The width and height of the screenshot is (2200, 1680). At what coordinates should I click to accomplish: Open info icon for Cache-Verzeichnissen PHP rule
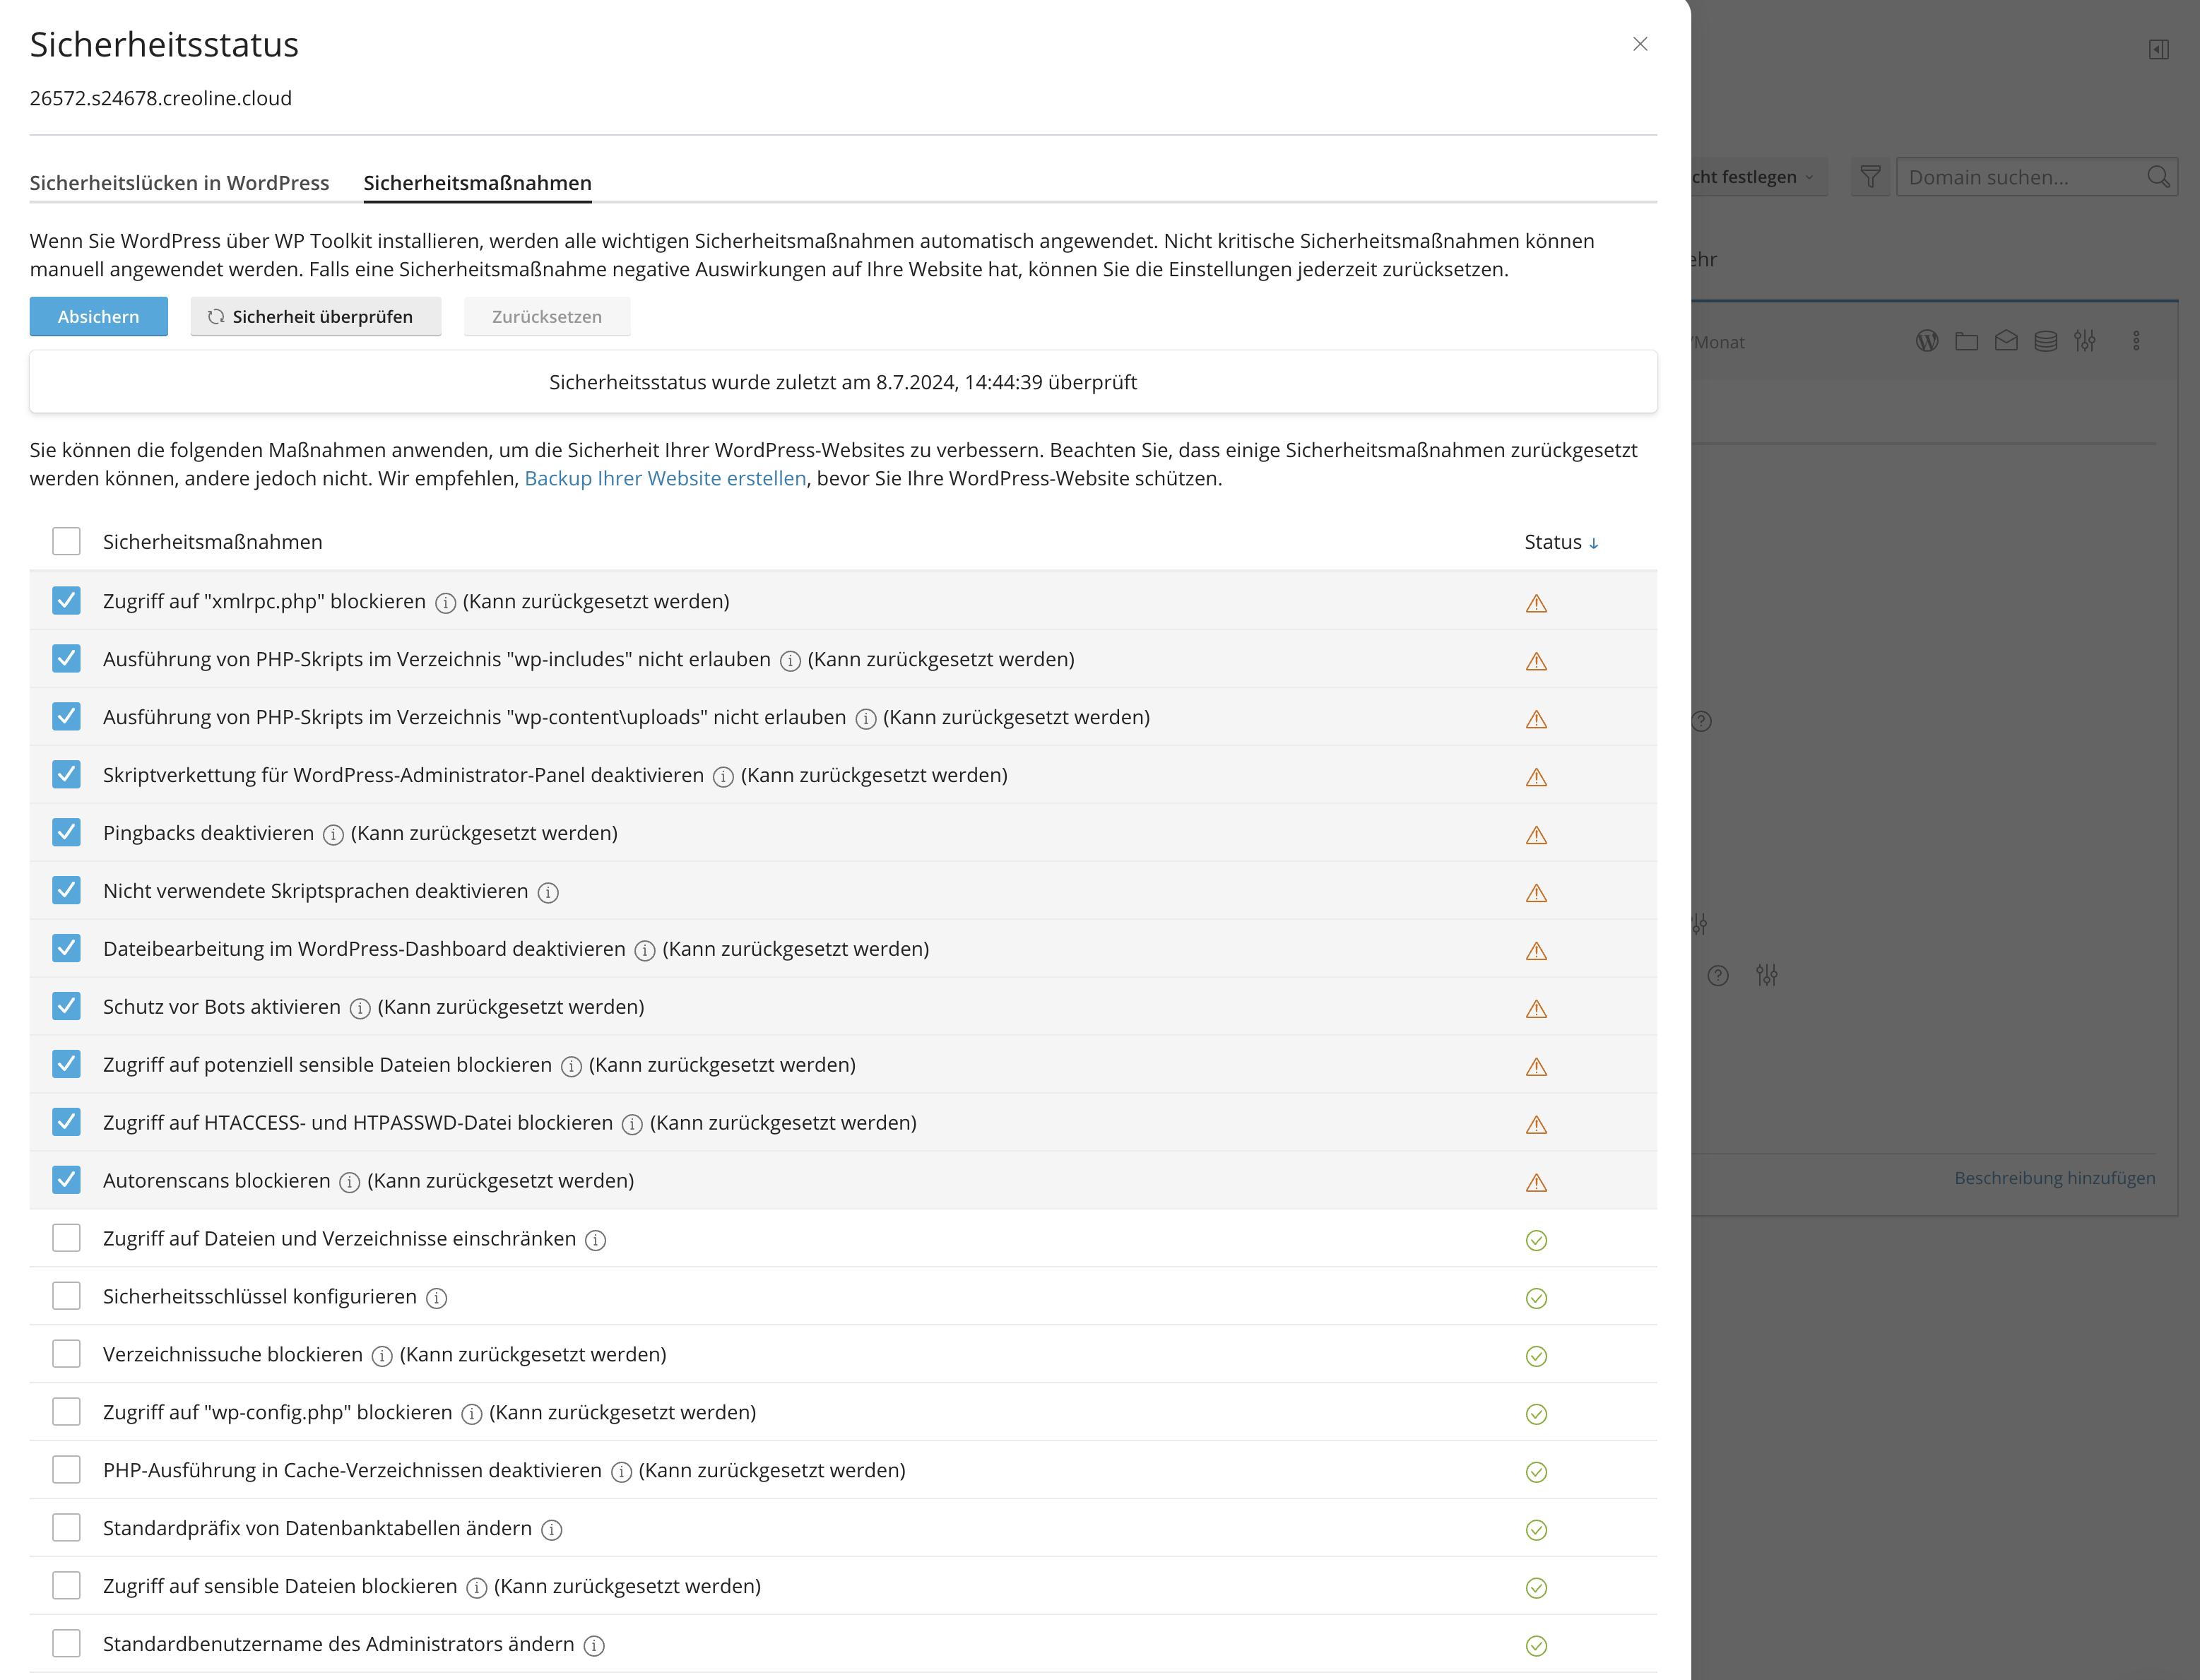coord(621,1473)
